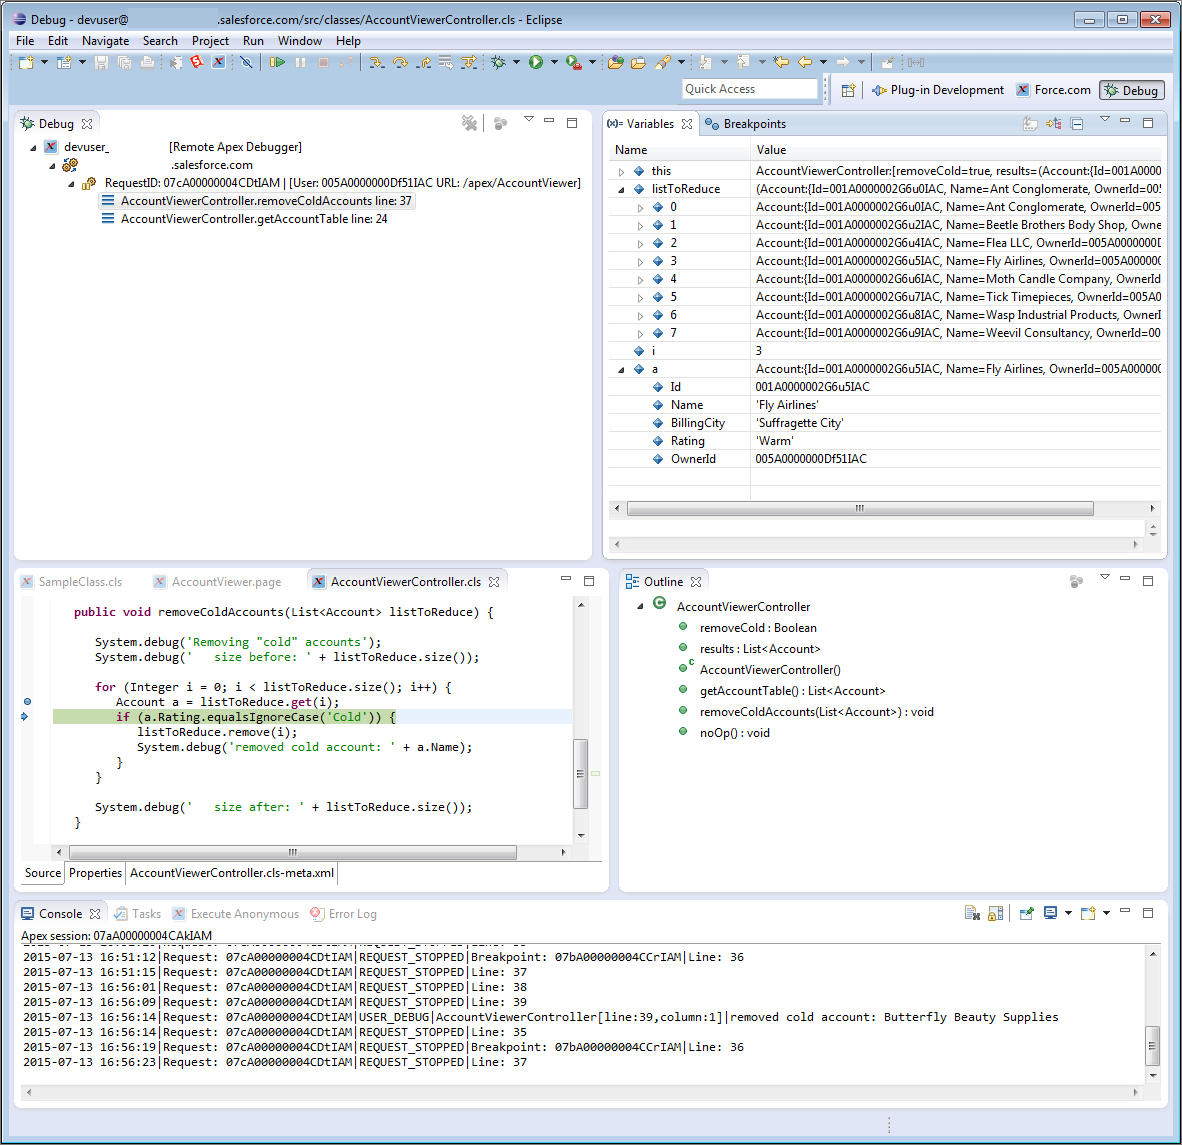Select the Properties tab below editor

[95, 873]
